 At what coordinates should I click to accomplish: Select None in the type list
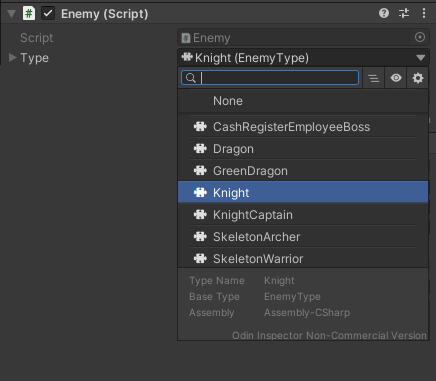(303, 101)
